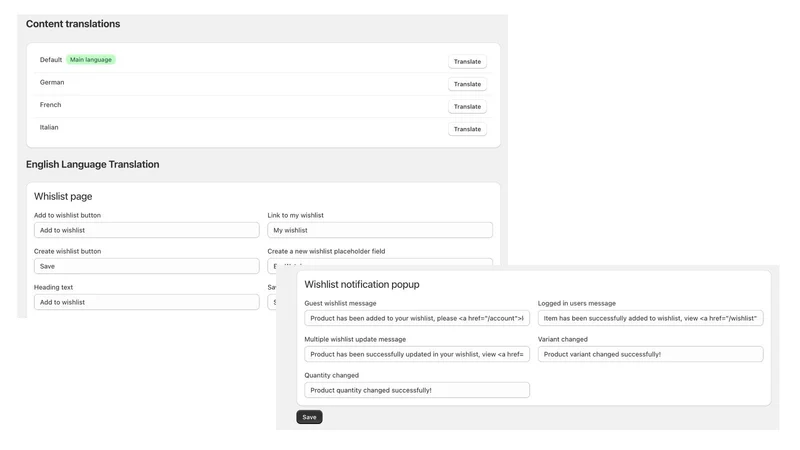Click the Variant changed input field
Screen dimensions: 800x450
click(x=651, y=354)
